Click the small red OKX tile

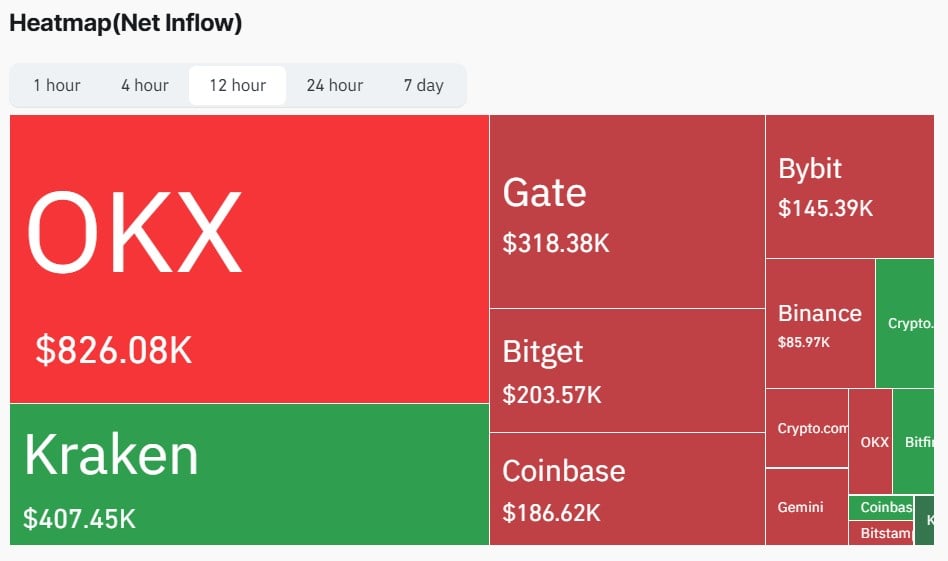(x=870, y=441)
